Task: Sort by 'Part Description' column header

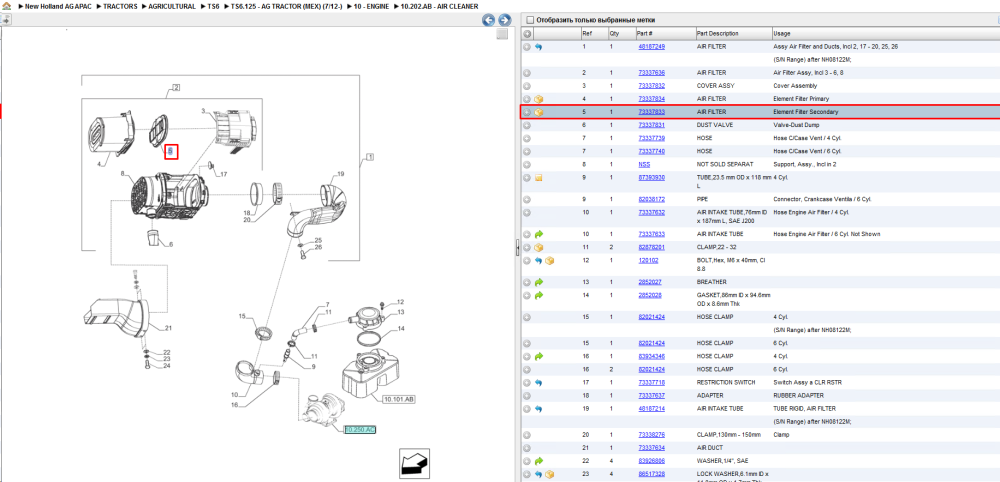Action: tap(717, 33)
